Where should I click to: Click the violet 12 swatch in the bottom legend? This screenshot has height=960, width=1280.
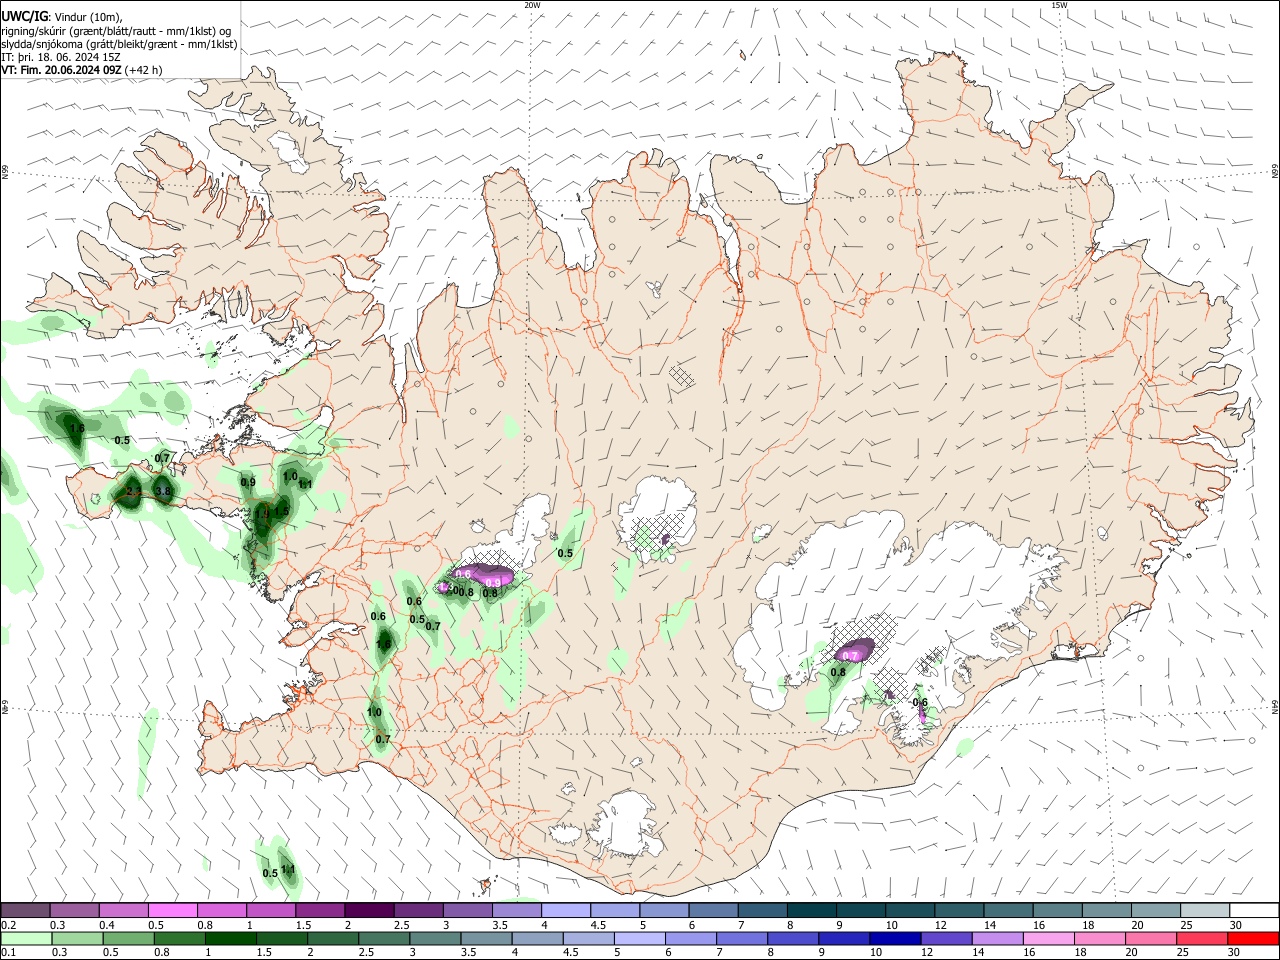[946, 938]
